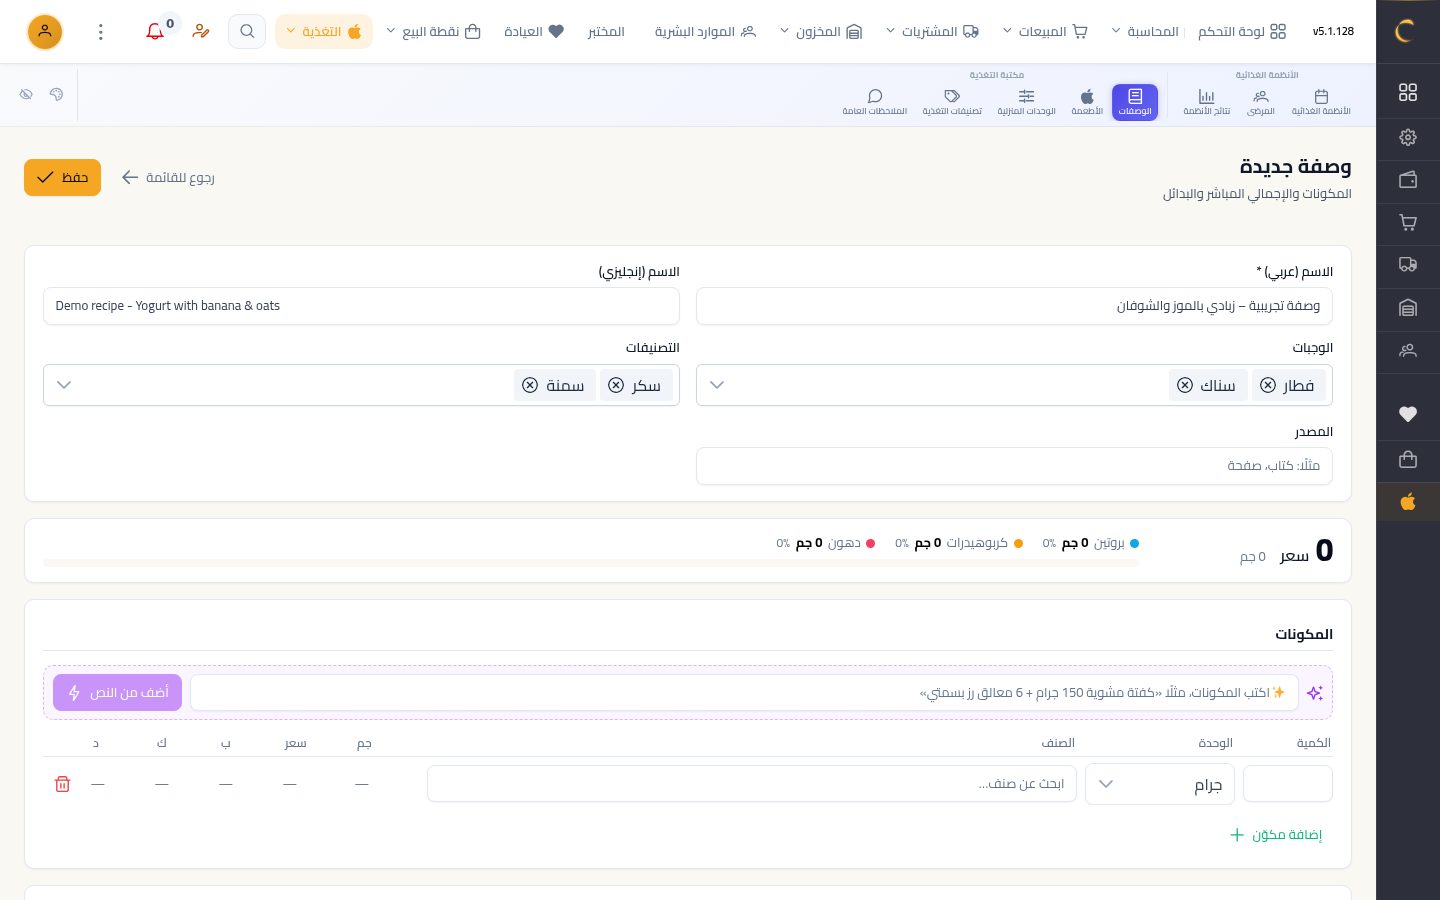The width and height of the screenshot is (1440, 900).
Task: Delete ingredient row with trash icon
Action: pyautogui.click(x=62, y=784)
